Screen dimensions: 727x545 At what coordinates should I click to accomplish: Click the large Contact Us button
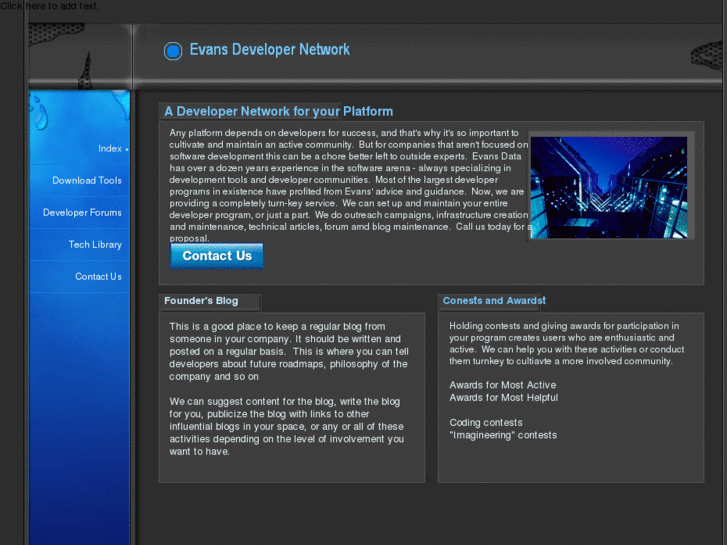(217, 256)
